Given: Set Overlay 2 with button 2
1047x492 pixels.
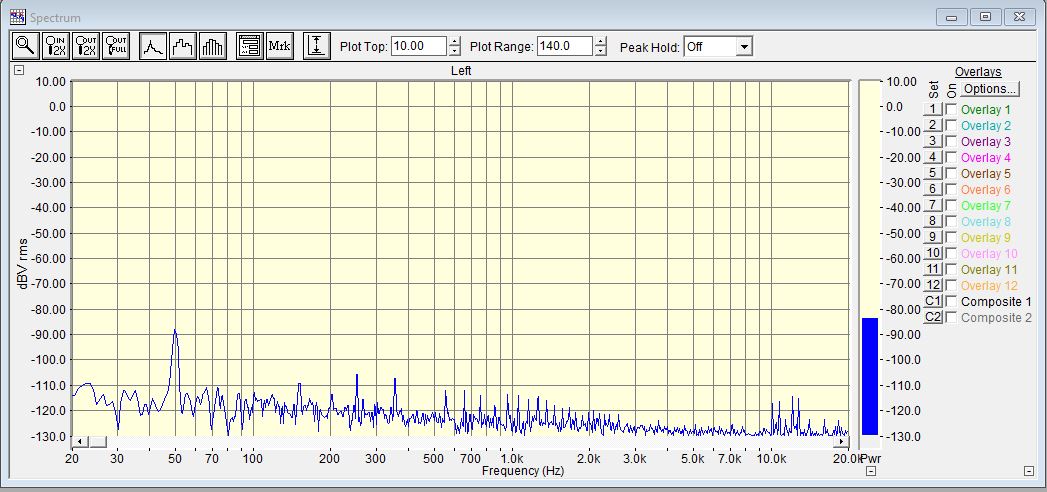Looking at the screenshot, I should point(933,126).
